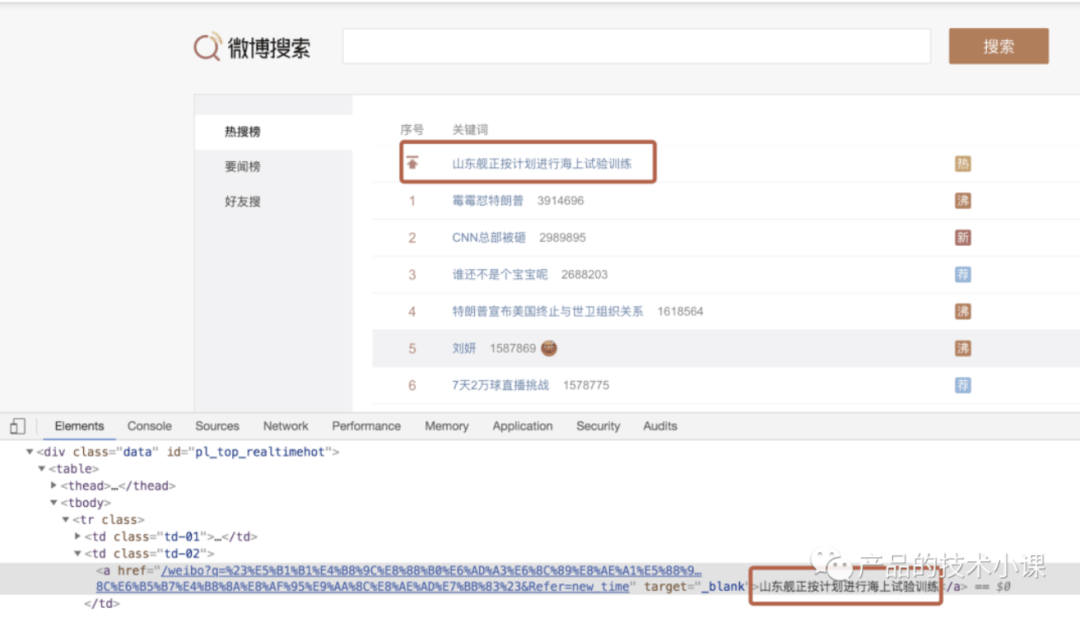Image resolution: width=1080 pixels, height=627 pixels.
Task: Open the 7天2万球直播挑战 topic
Action: [500, 385]
